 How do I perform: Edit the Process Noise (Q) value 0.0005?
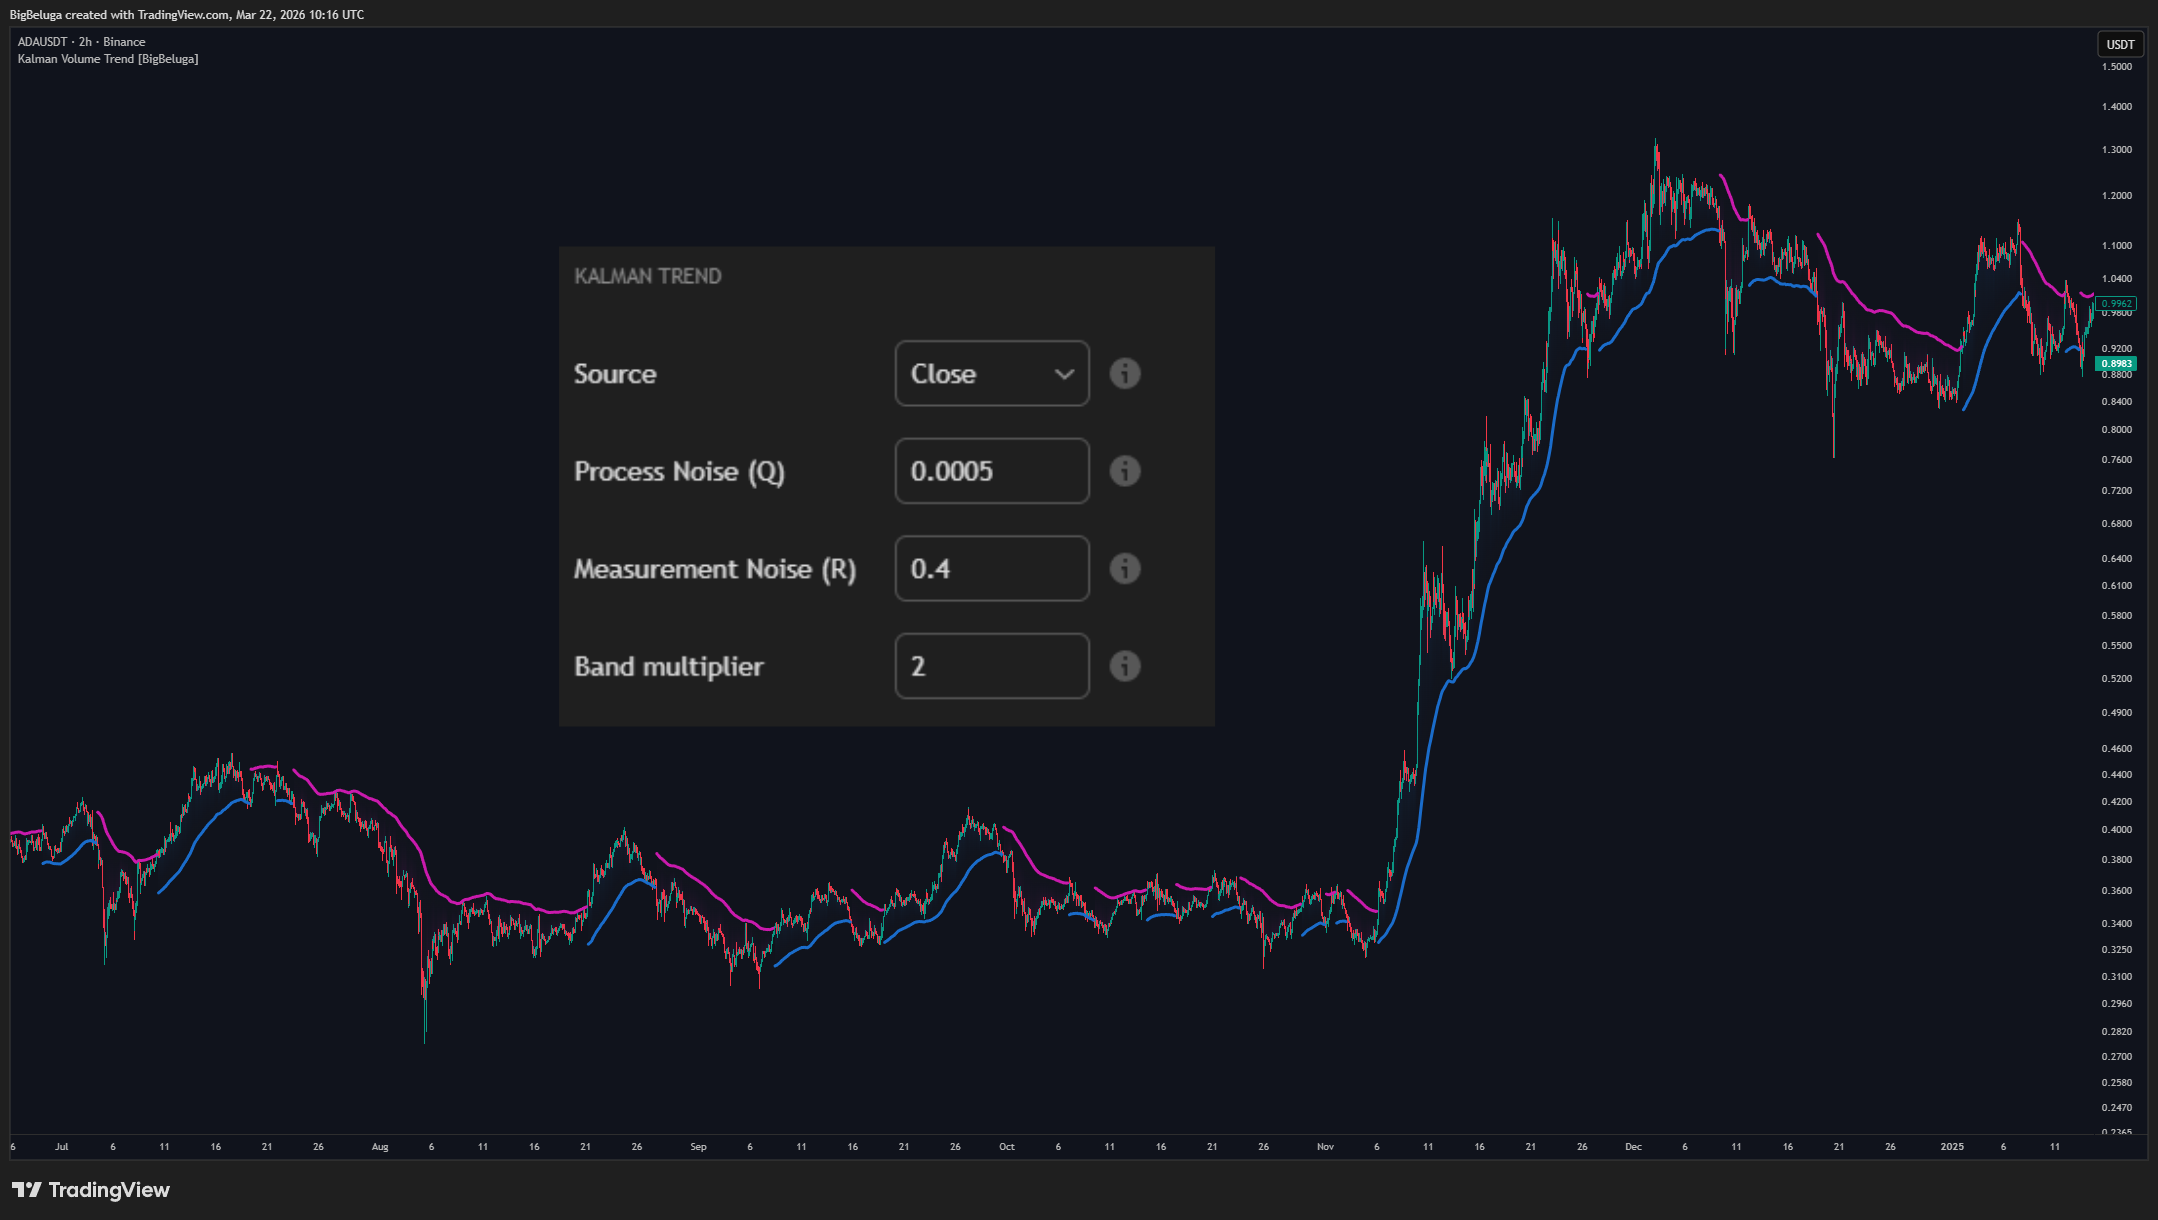coord(991,471)
